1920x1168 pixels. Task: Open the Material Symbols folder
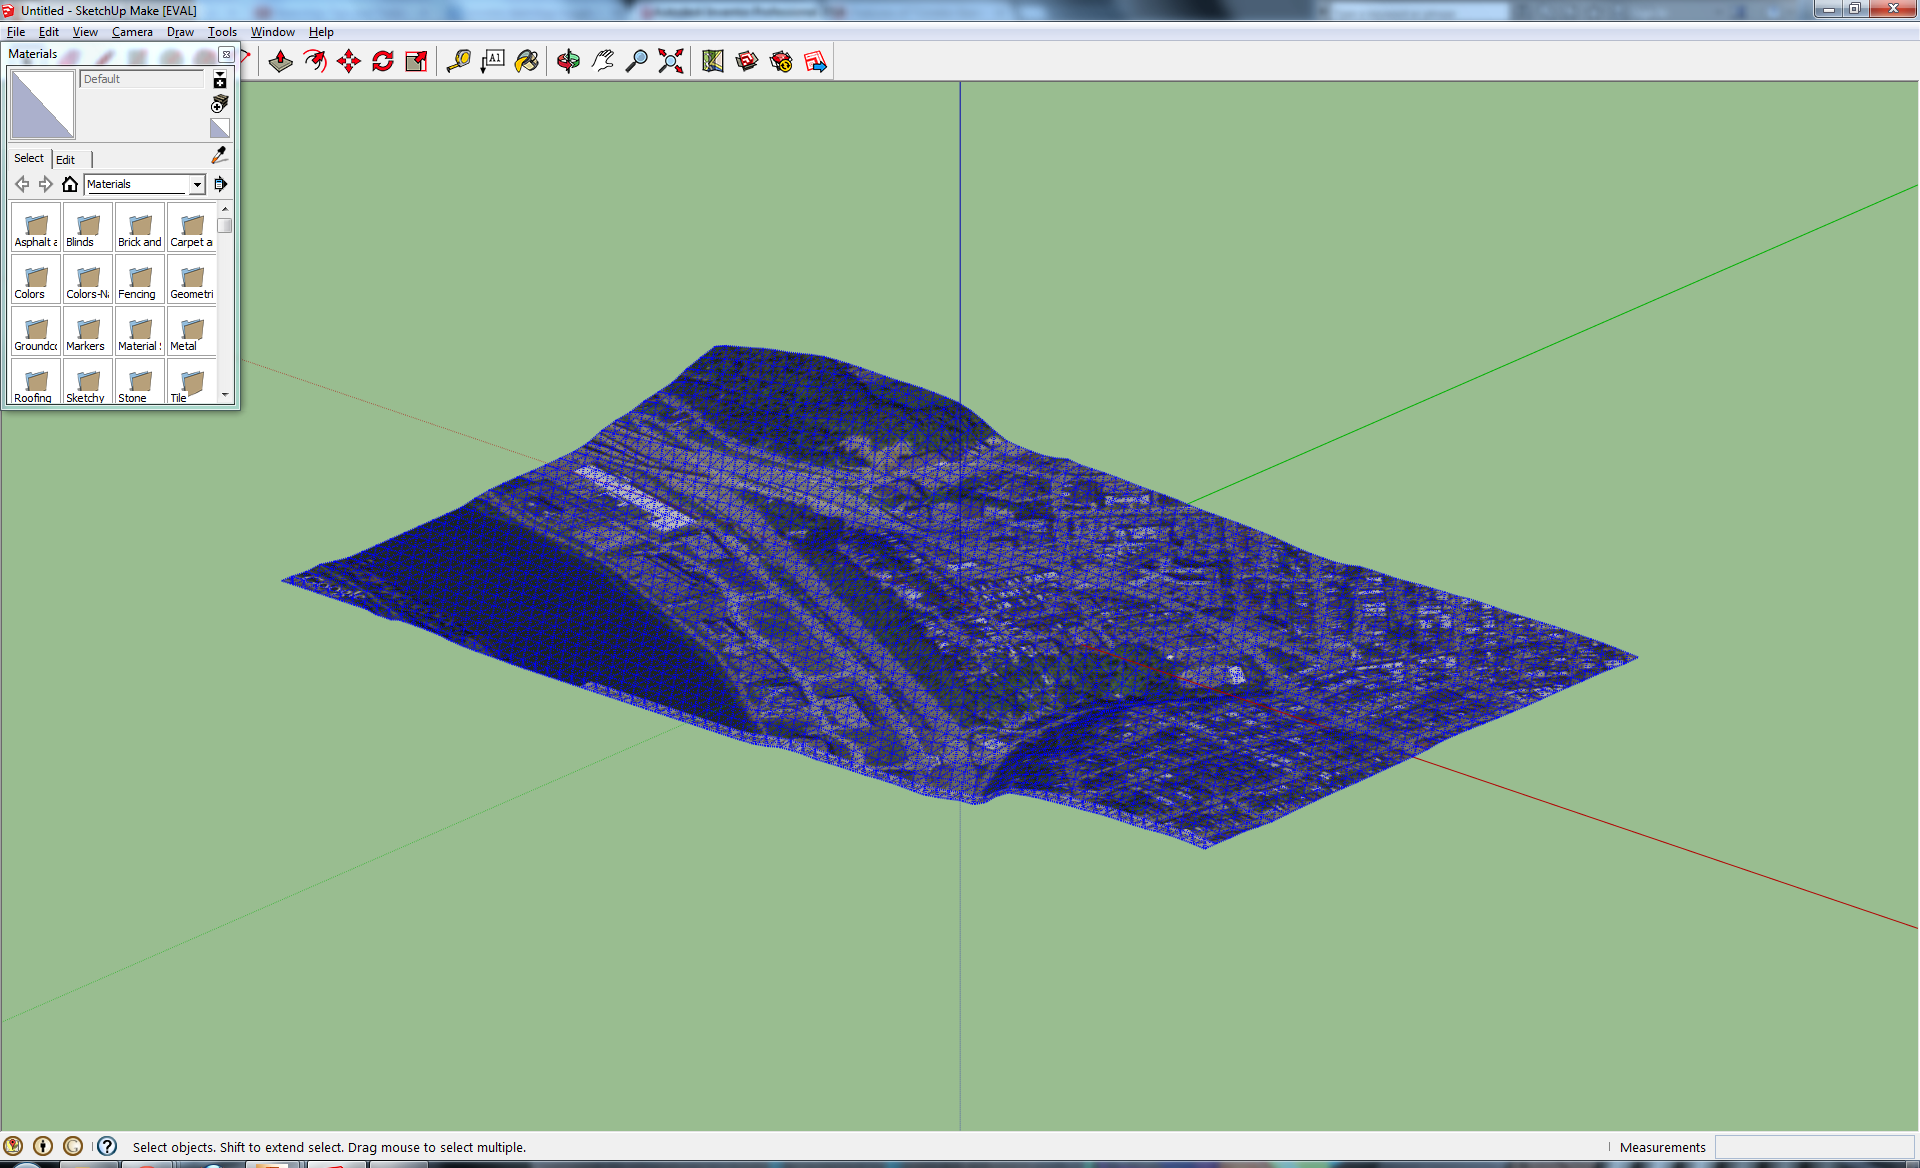pyautogui.click(x=140, y=332)
